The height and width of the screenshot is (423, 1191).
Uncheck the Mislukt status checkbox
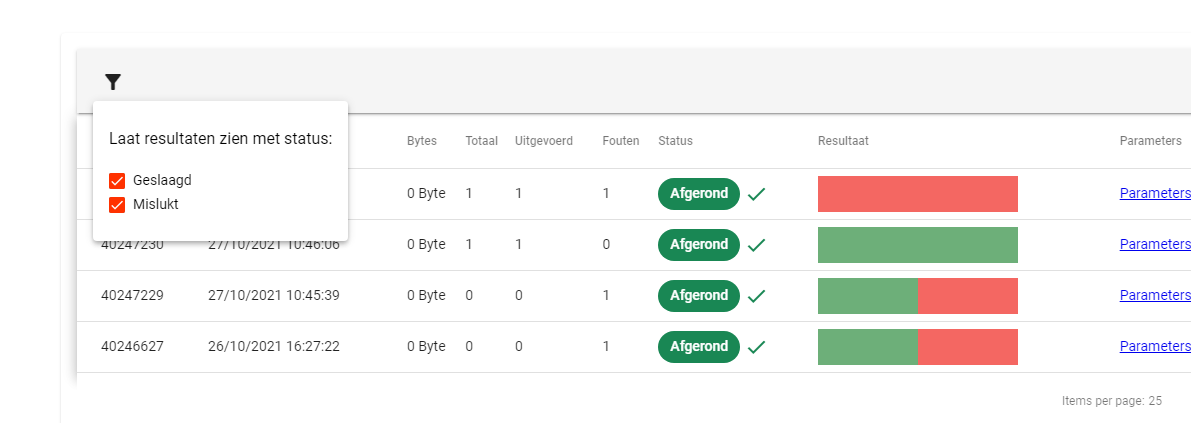tap(117, 205)
